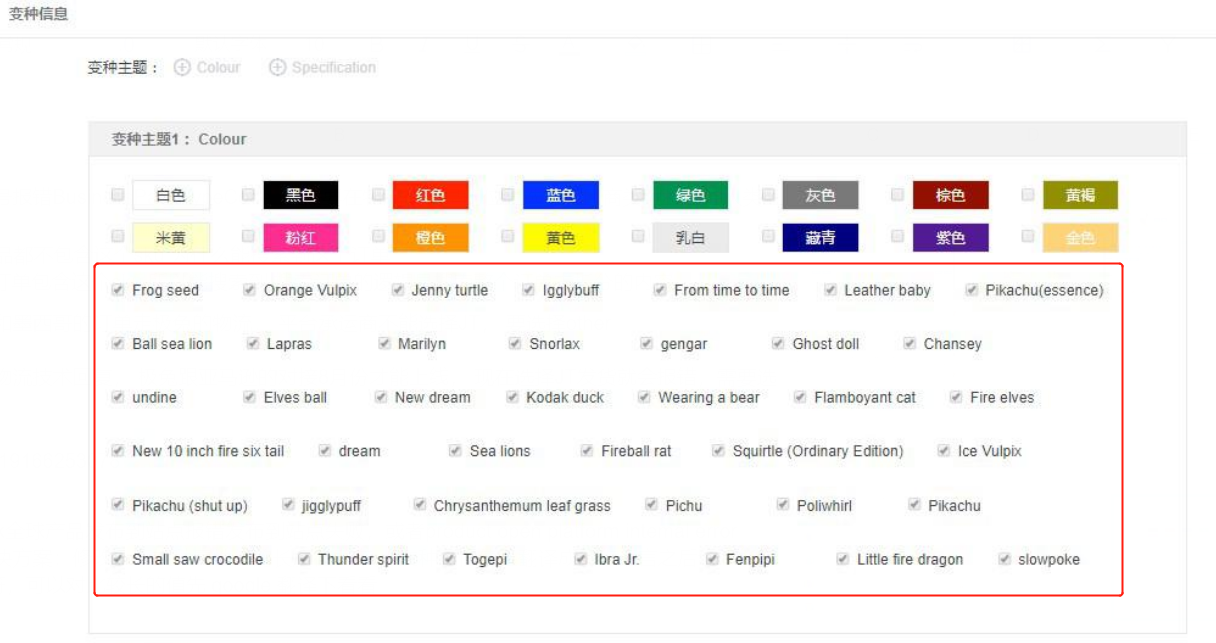
Task: Select the navy 藏青 color swatch
Action: click(821, 237)
